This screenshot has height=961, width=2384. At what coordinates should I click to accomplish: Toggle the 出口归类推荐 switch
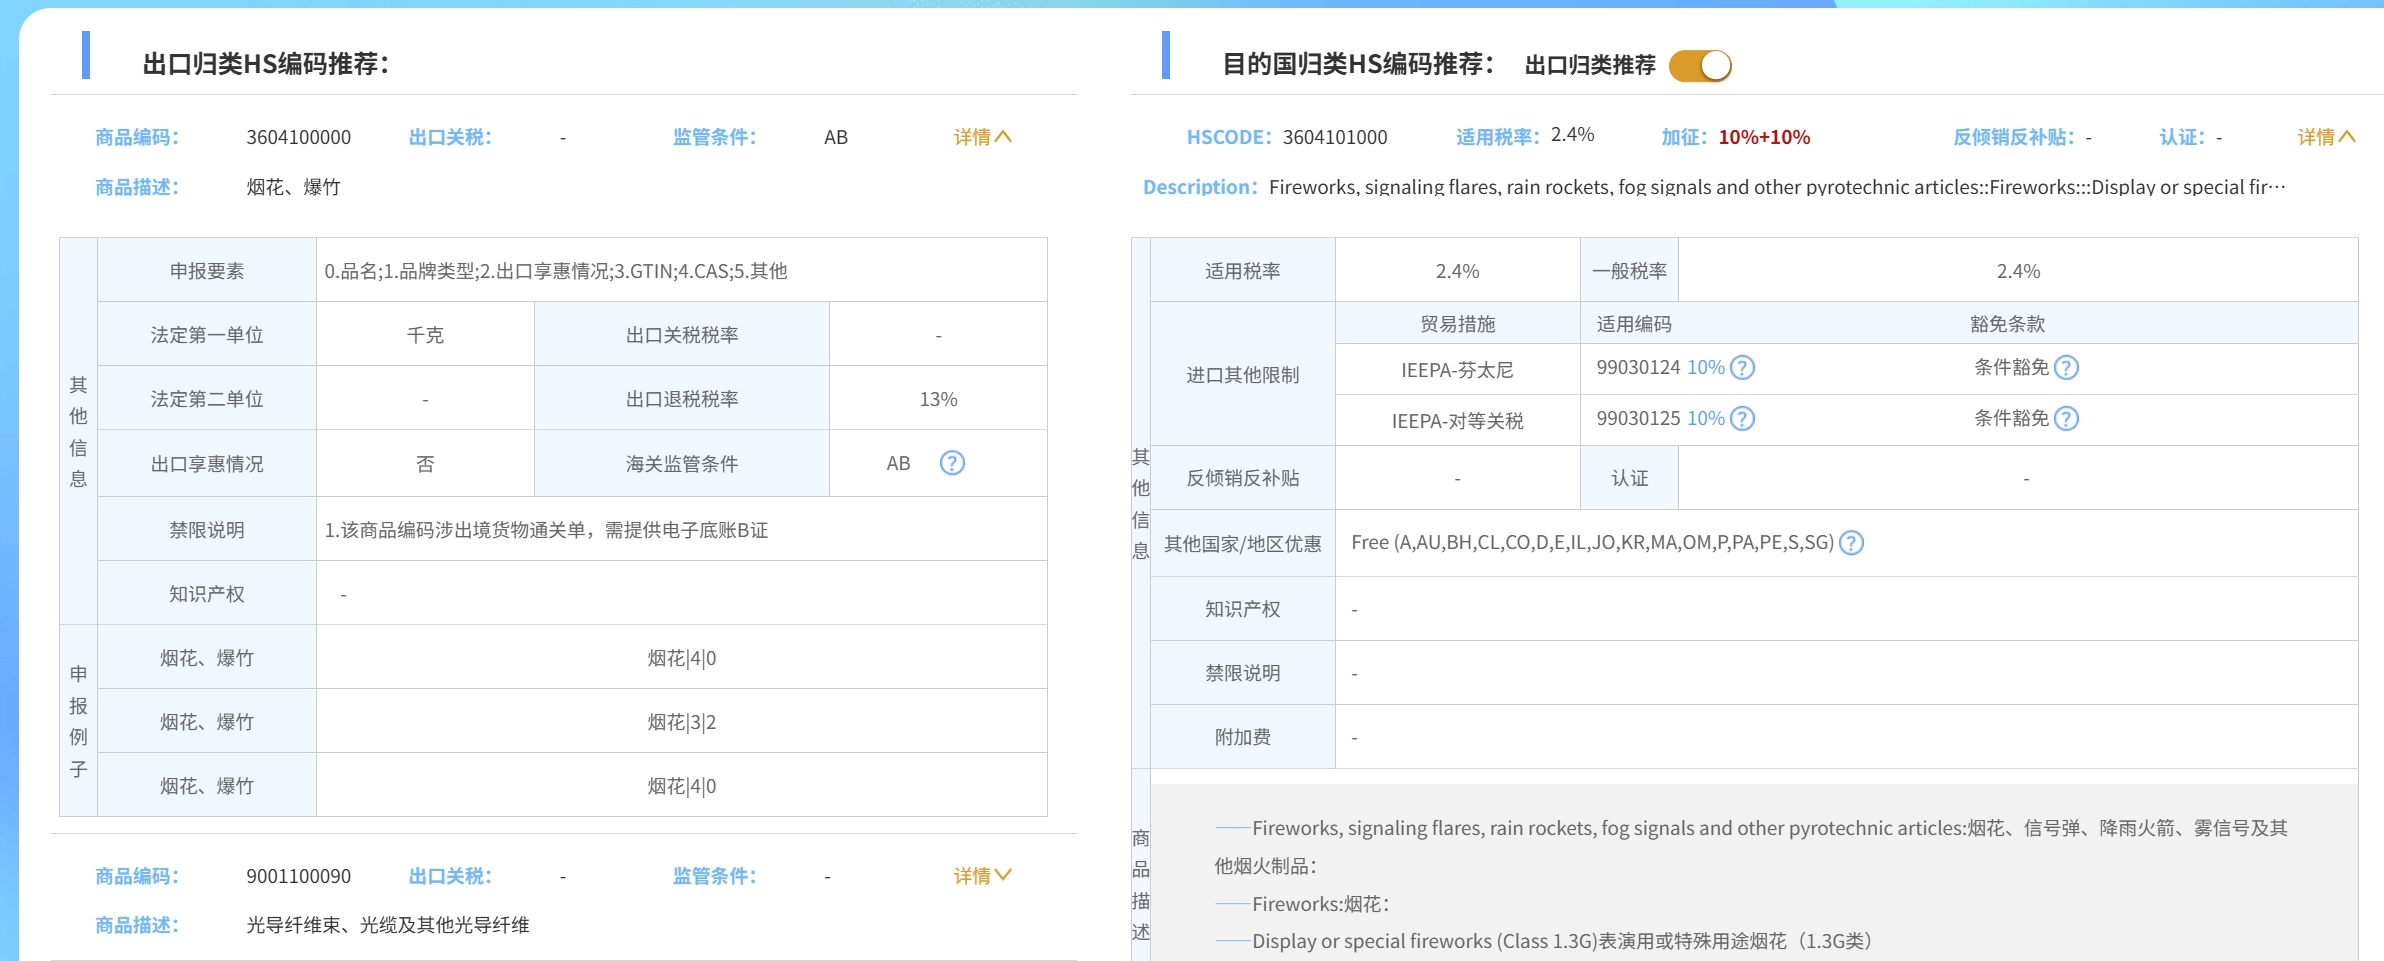pyautogui.click(x=1700, y=66)
